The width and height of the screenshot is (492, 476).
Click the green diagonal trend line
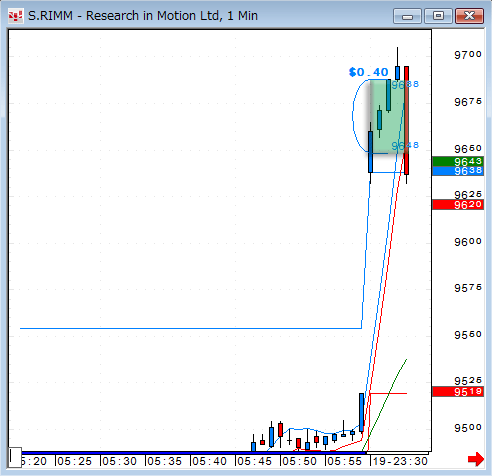[384, 405]
